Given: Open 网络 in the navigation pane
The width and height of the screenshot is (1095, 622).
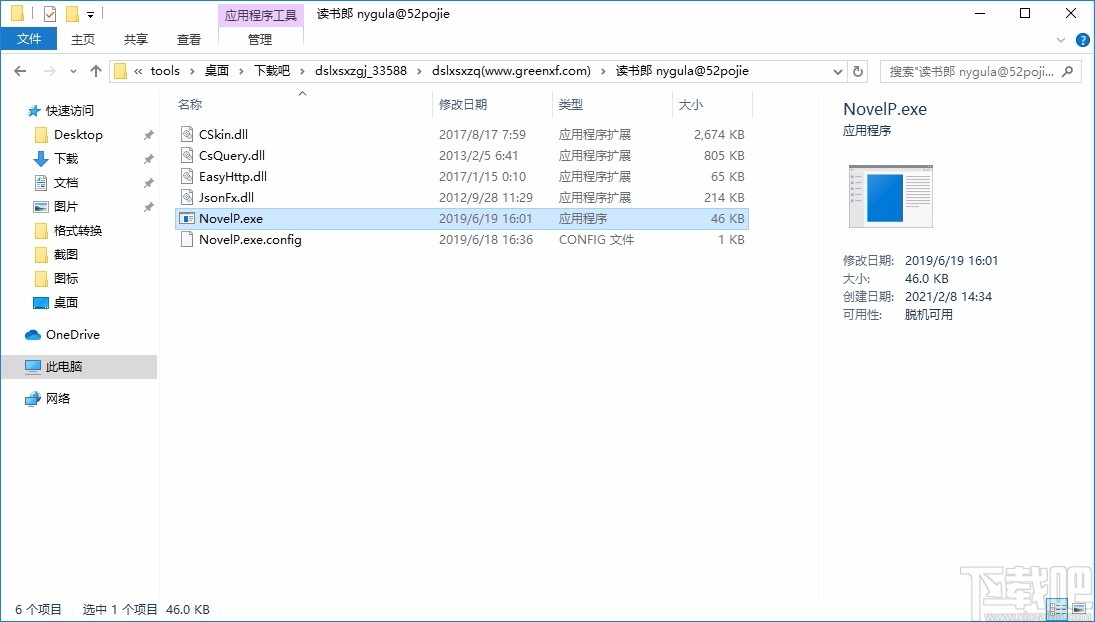Looking at the screenshot, I should [x=57, y=398].
